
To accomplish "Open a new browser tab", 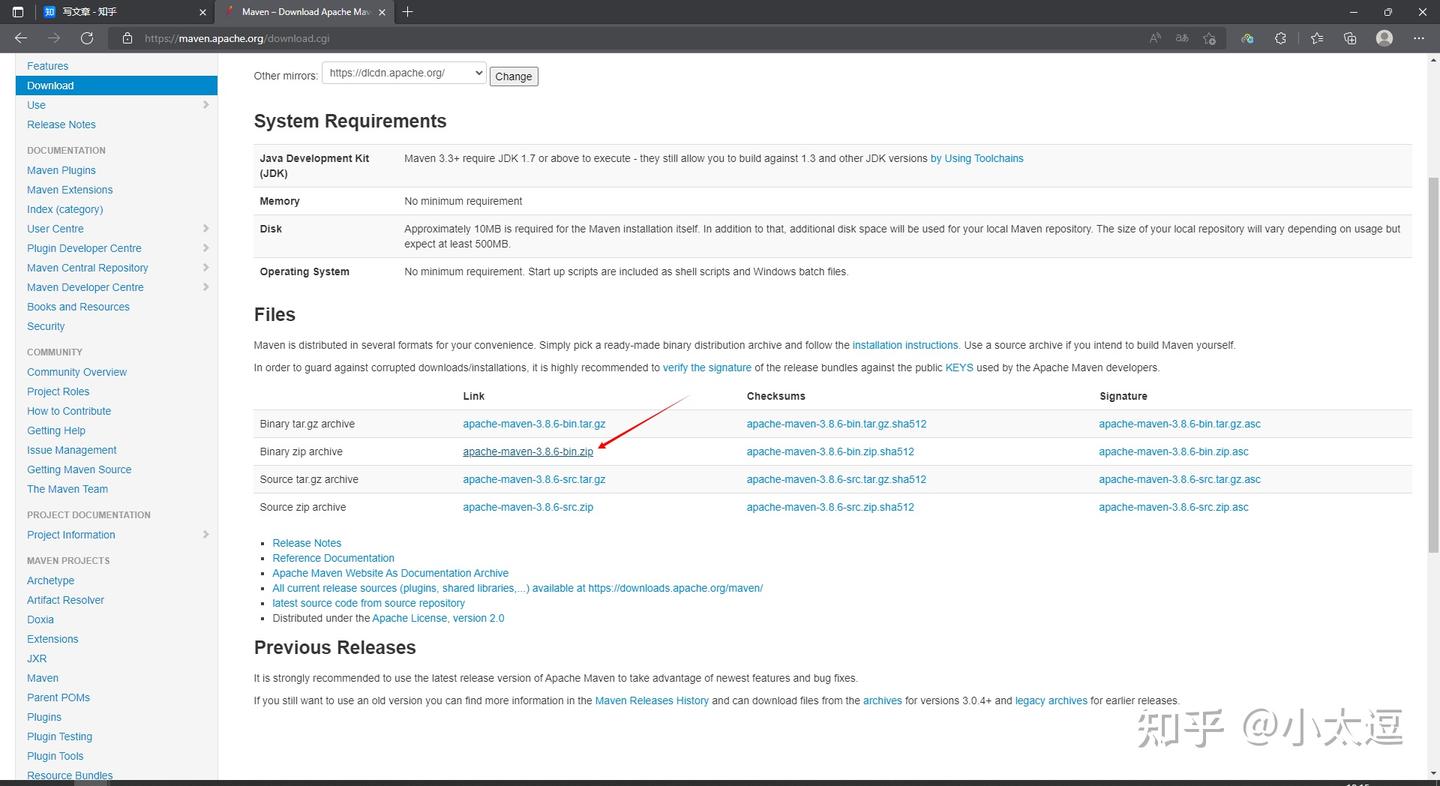I will (x=407, y=12).
